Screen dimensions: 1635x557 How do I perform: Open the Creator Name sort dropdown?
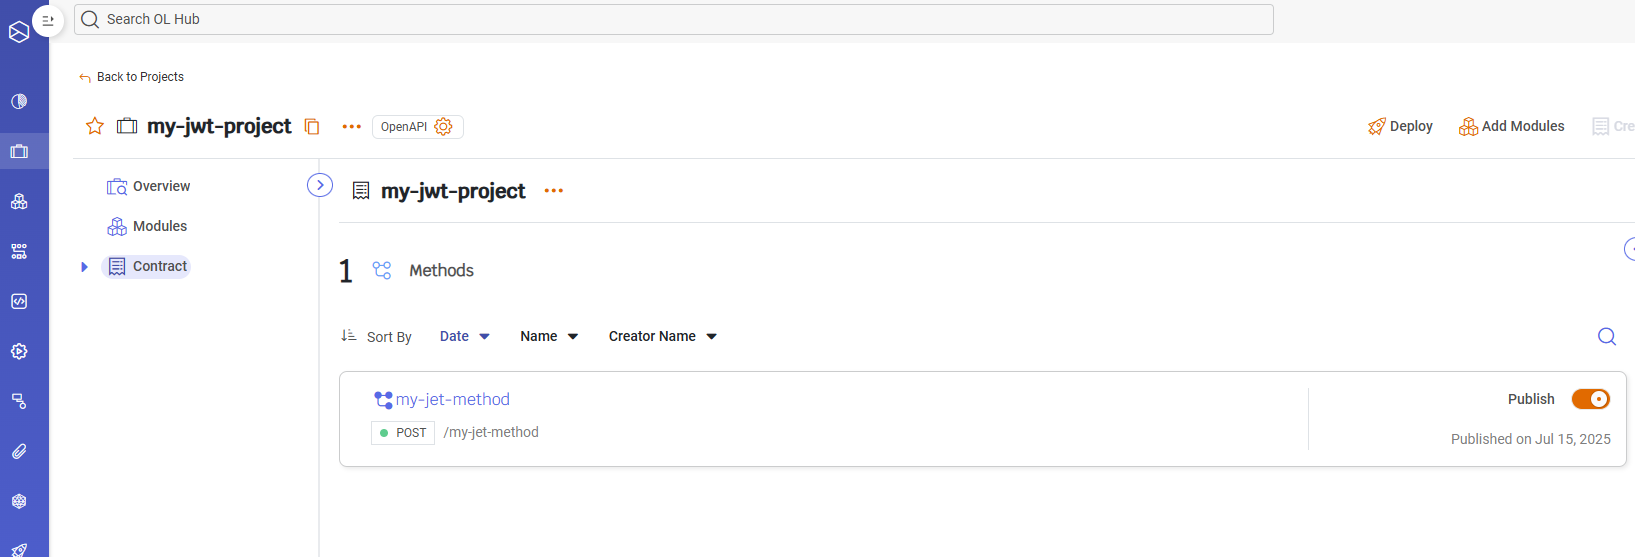pyautogui.click(x=663, y=336)
